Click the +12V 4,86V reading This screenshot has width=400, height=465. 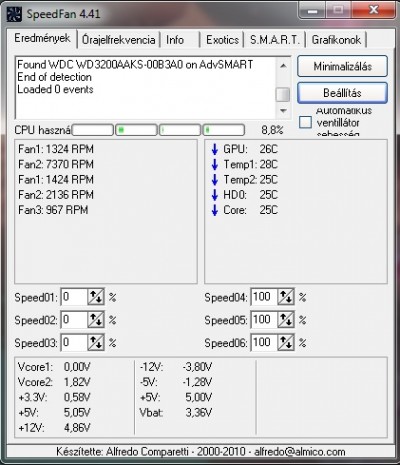(54, 428)
